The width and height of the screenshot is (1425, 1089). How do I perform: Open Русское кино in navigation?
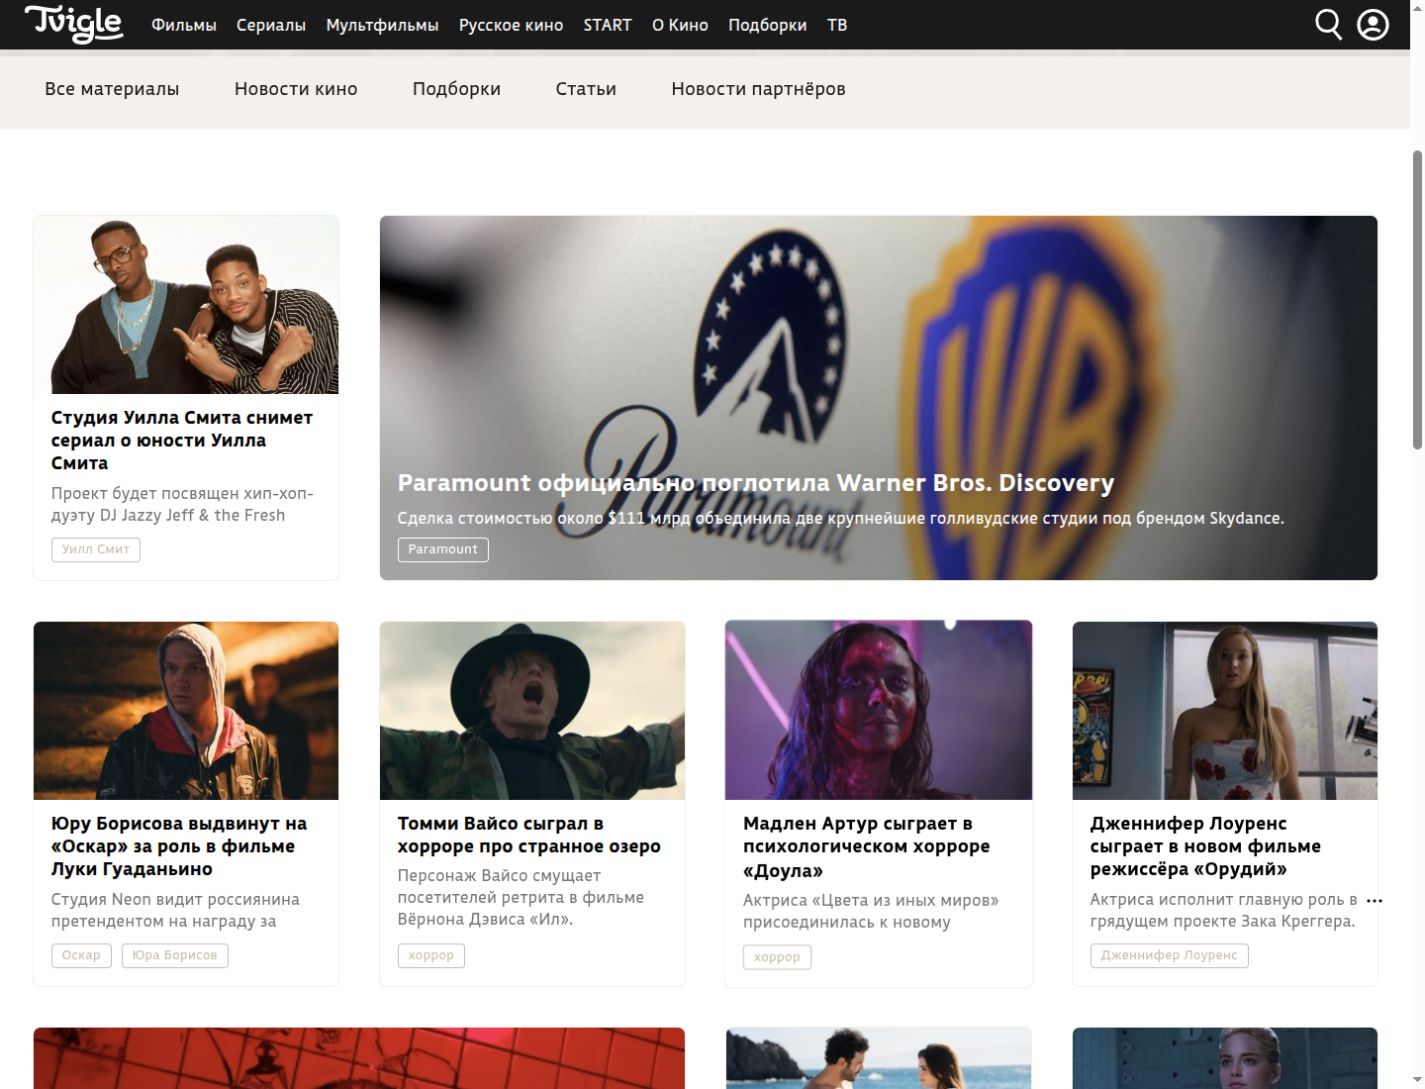click(x=511, y=25)
